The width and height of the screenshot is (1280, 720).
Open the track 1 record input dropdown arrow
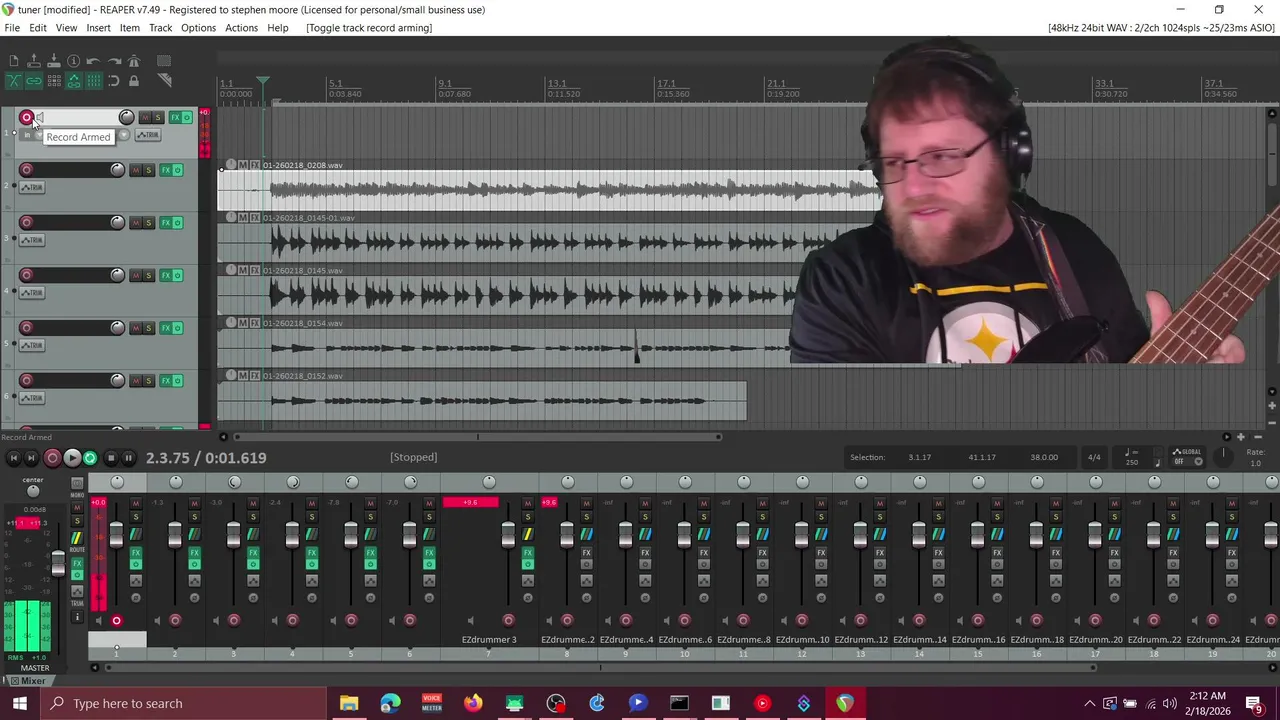click(x=124, y=134)
